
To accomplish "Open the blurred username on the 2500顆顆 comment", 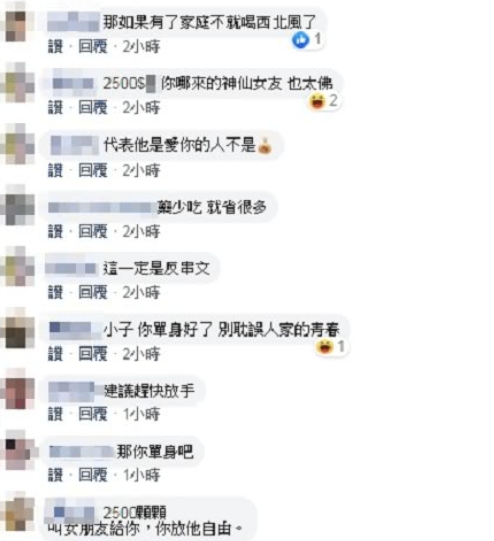I will pyautogui.click(x=71, y=512).
